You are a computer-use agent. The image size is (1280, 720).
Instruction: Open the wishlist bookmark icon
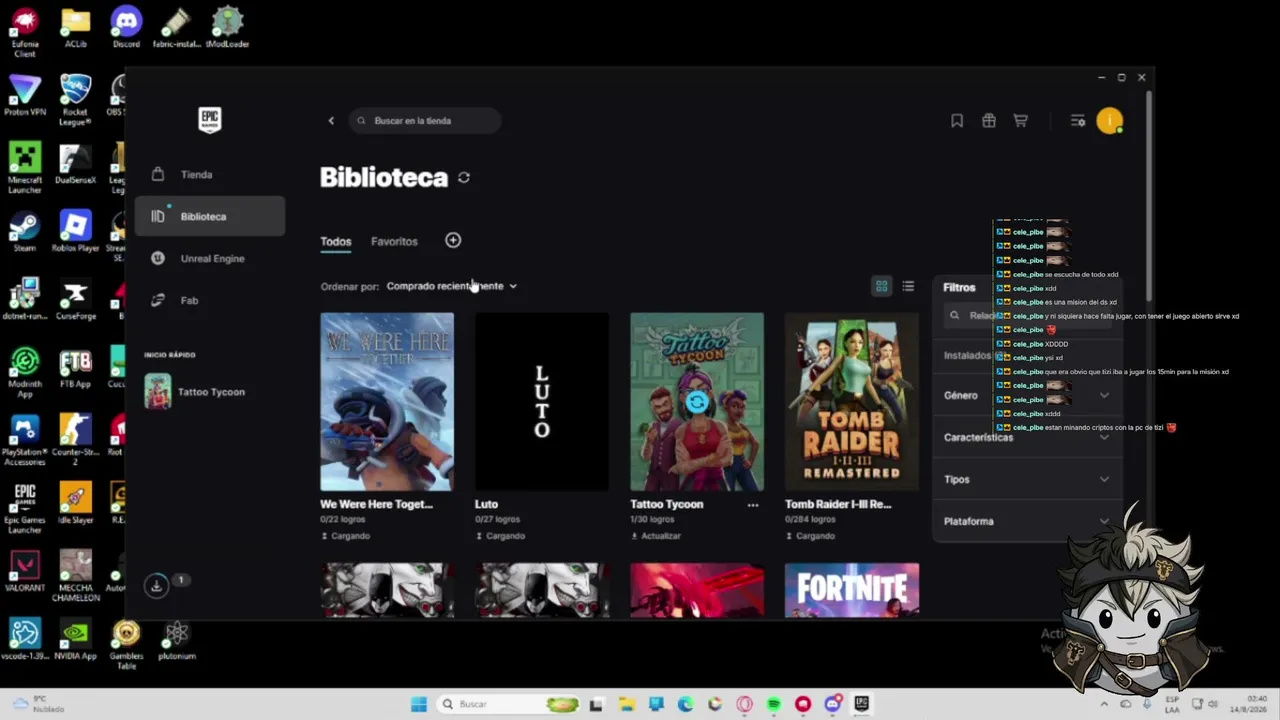click(x=957, y=121)
